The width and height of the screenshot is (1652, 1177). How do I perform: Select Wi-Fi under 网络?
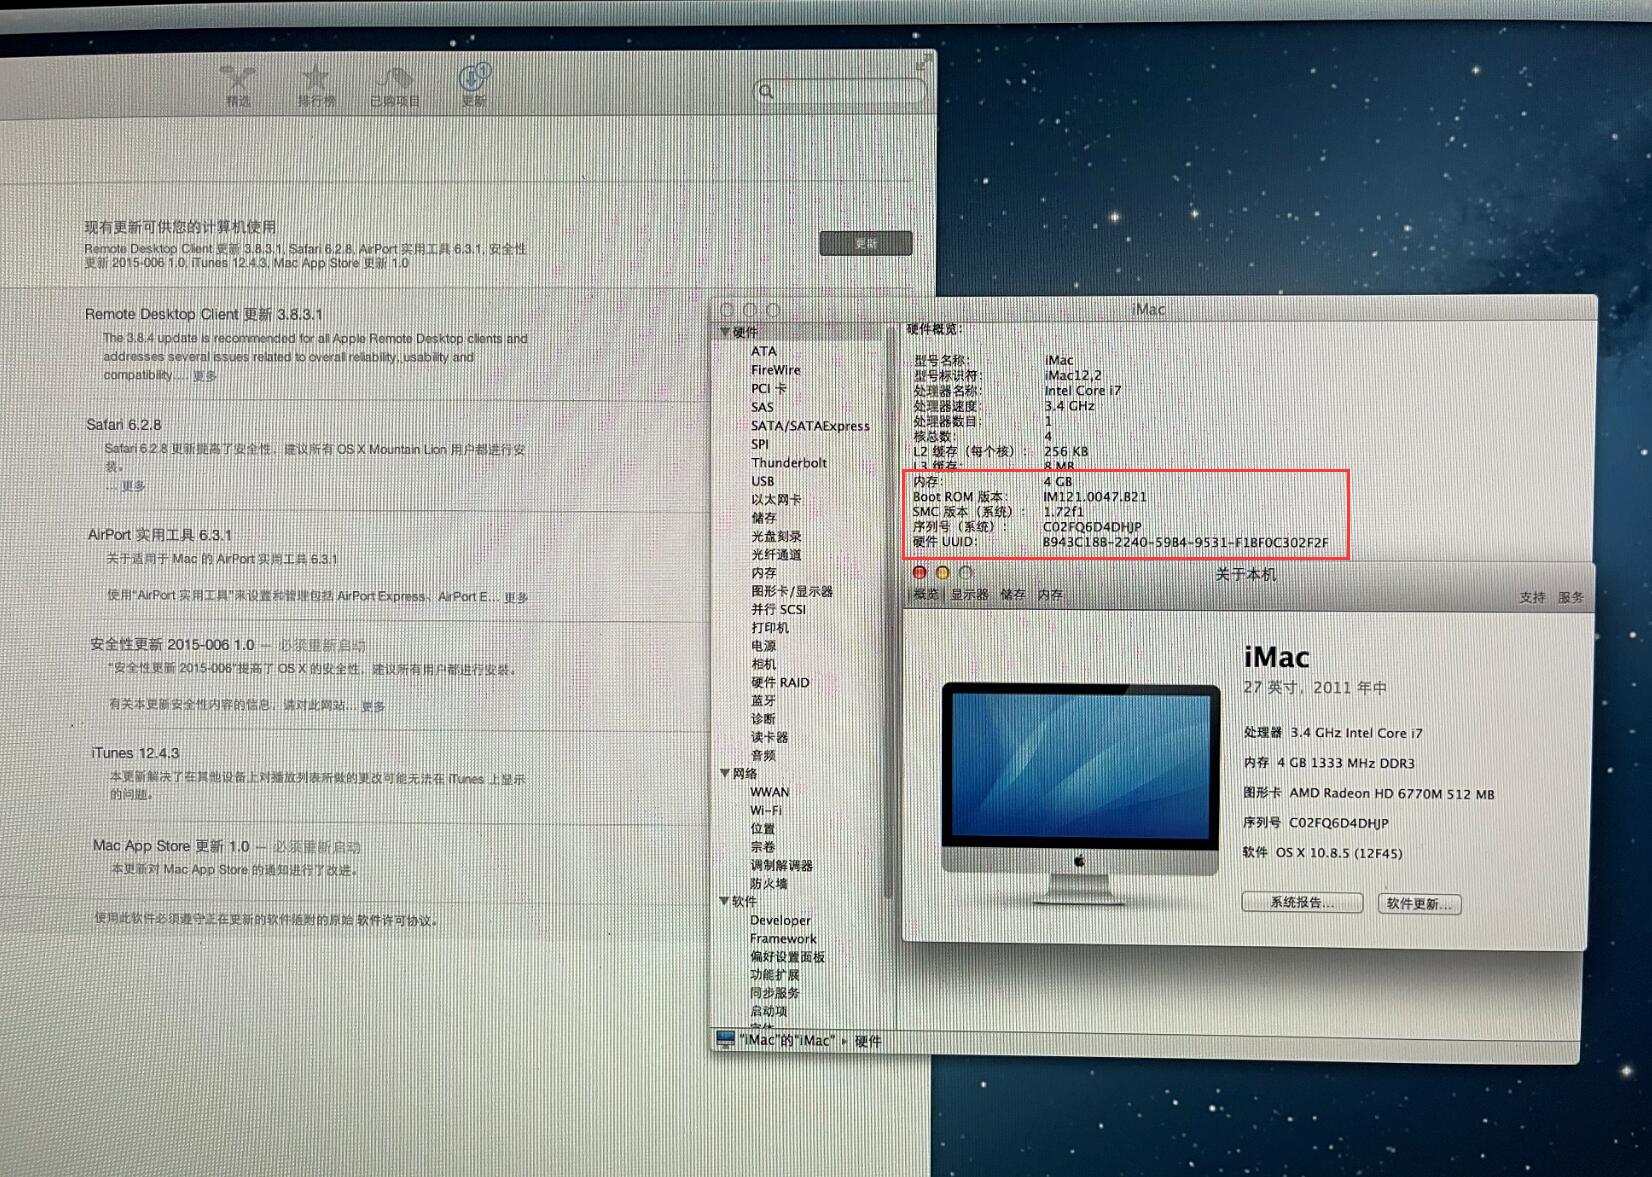click(766, 810)
